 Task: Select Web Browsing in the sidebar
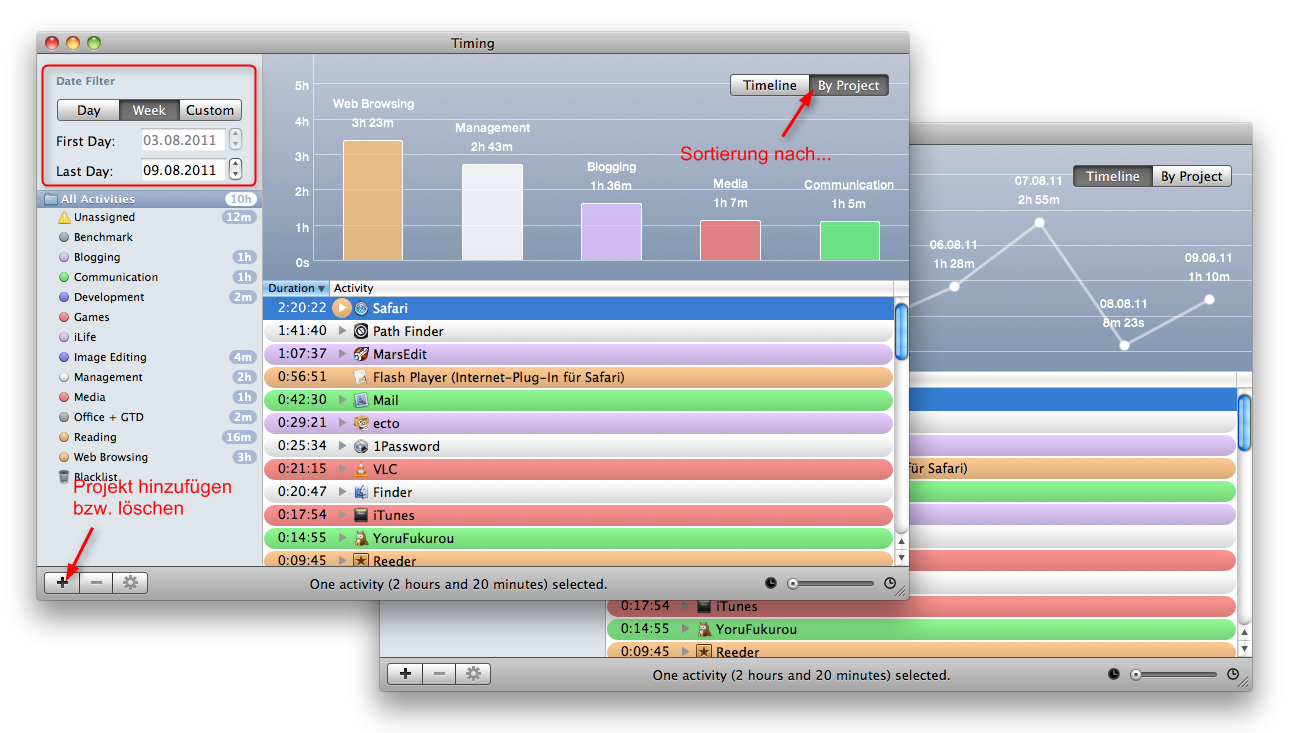[110, 457]
